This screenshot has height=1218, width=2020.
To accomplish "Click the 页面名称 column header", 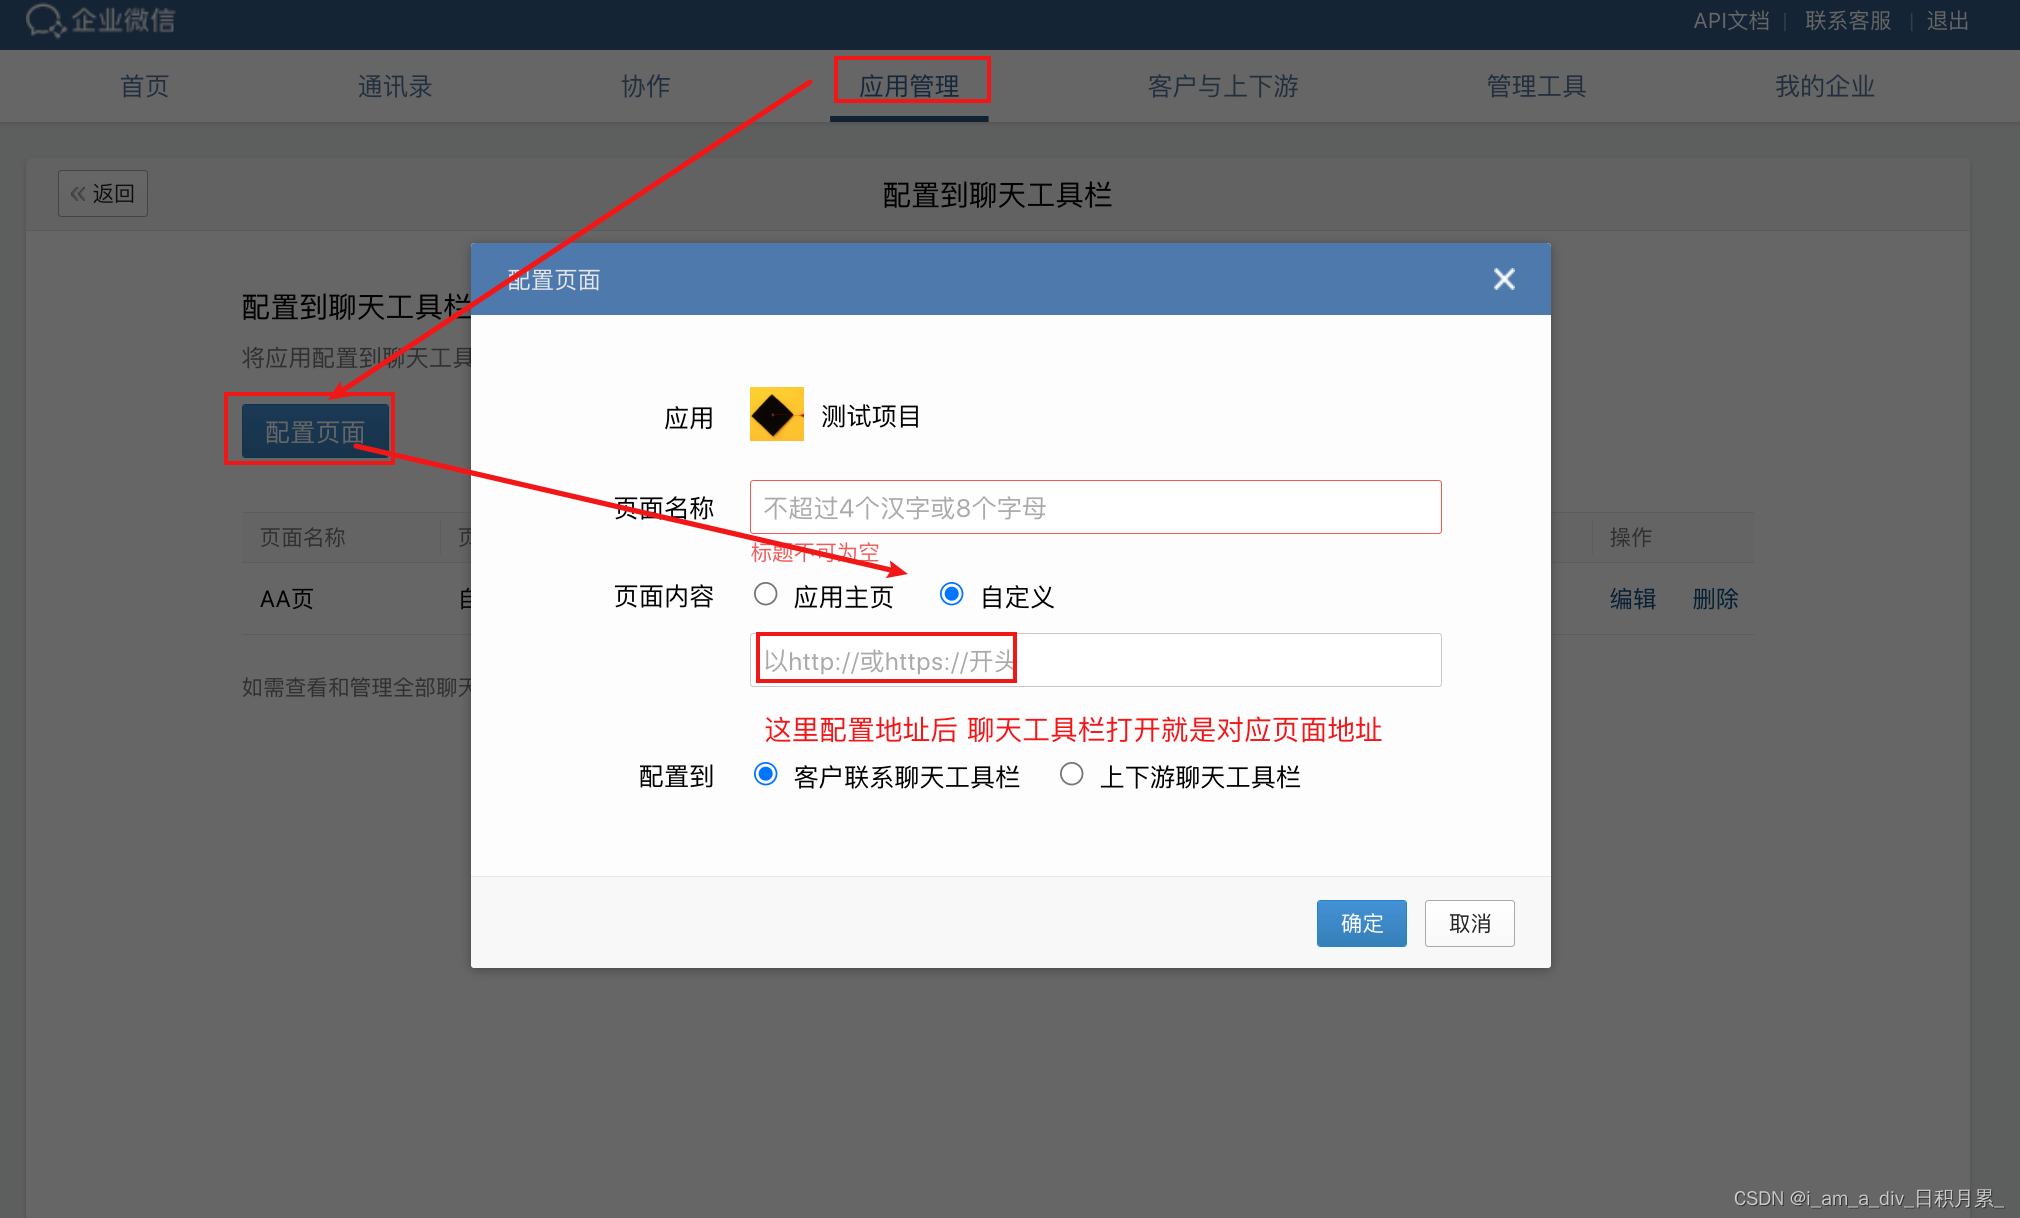I will [x=303, y=537].
